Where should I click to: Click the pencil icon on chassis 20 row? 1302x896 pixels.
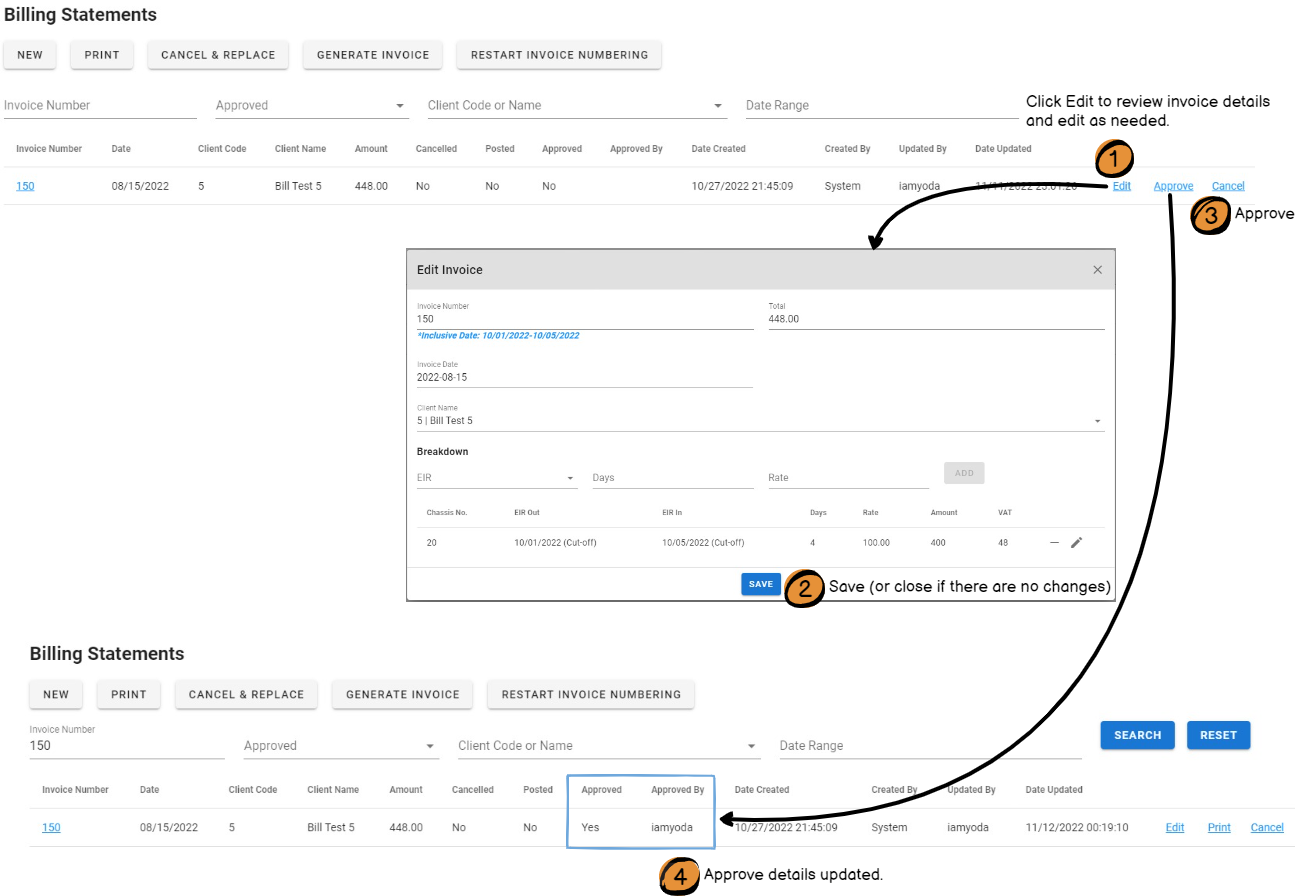(x=1076, y=543)
